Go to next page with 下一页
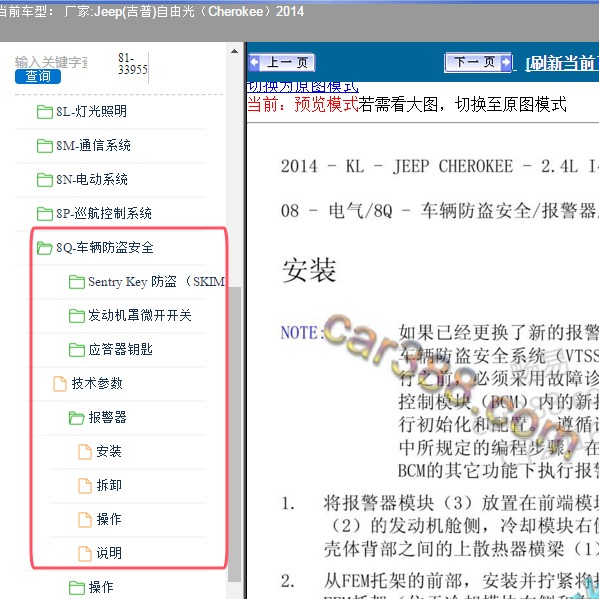Screen dimensions: 599x599 coord(478,62)
